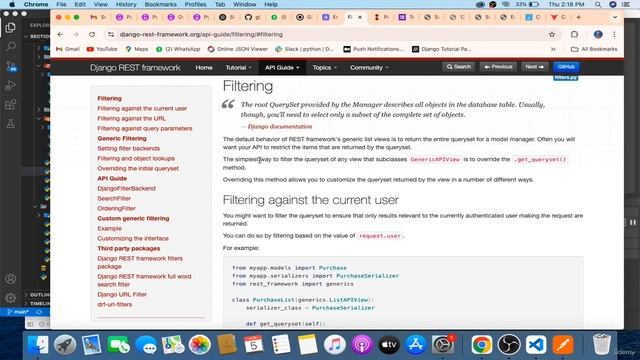Screen dimensions: 640x360
Task: Go to Previous page button
Action: coord(498,67)
